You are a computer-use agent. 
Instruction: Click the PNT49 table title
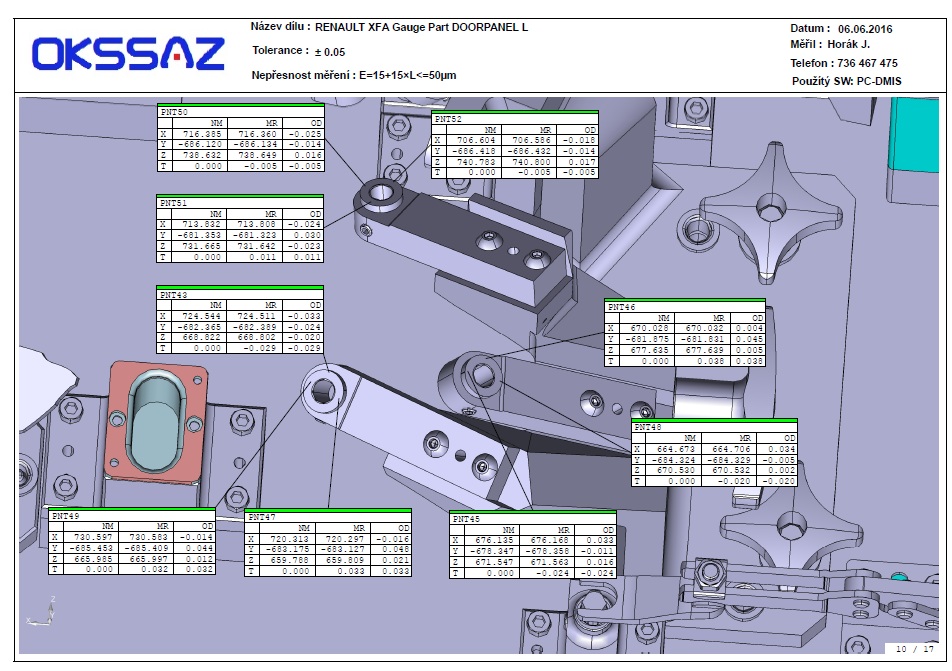pos(66,516)
